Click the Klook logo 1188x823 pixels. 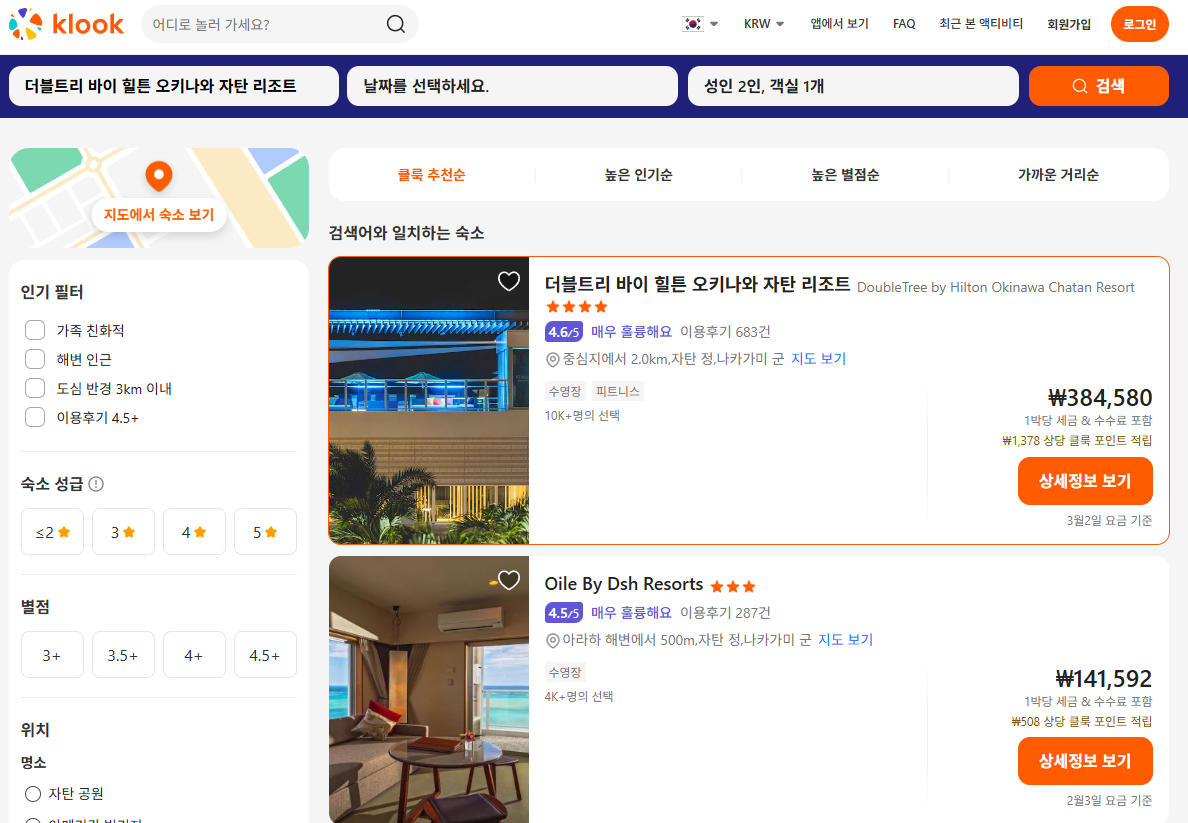[x=66, y=24]
